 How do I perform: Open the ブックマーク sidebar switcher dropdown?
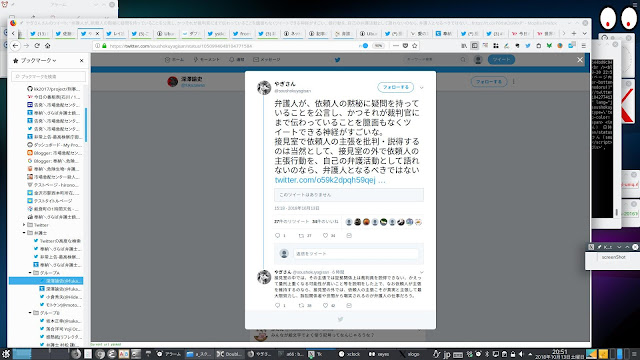(38, 60)
